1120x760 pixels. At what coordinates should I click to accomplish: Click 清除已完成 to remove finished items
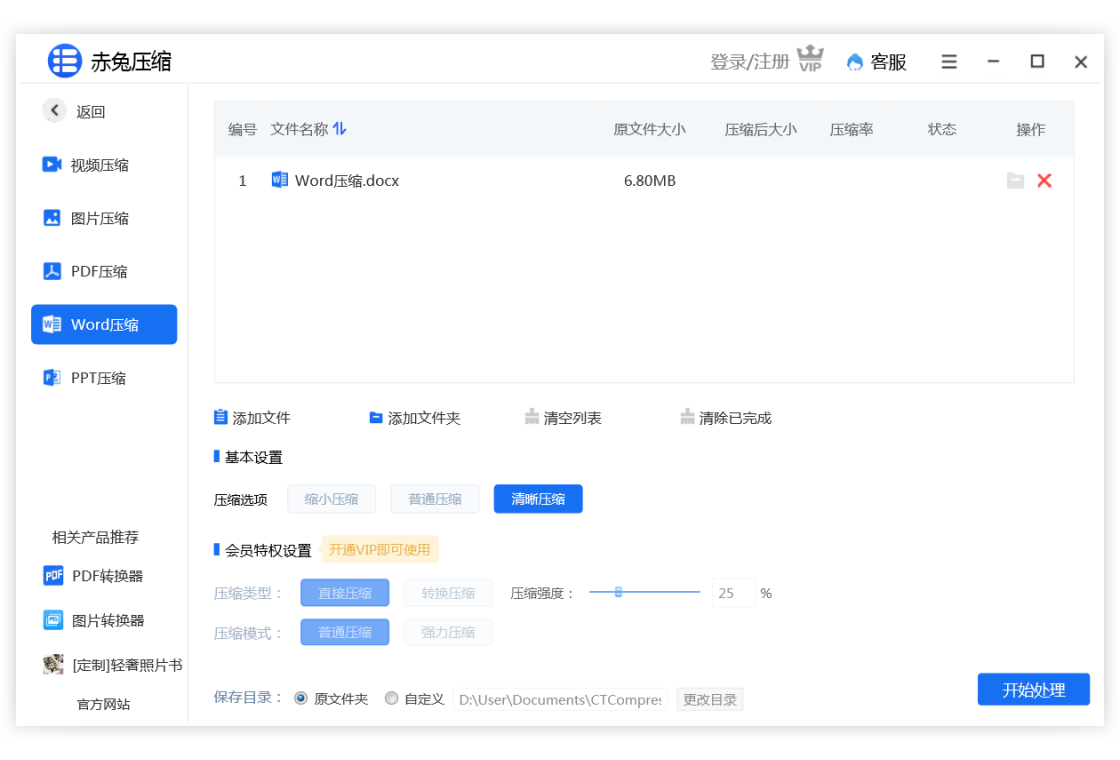pyautogui.click(x=725, y=418)
